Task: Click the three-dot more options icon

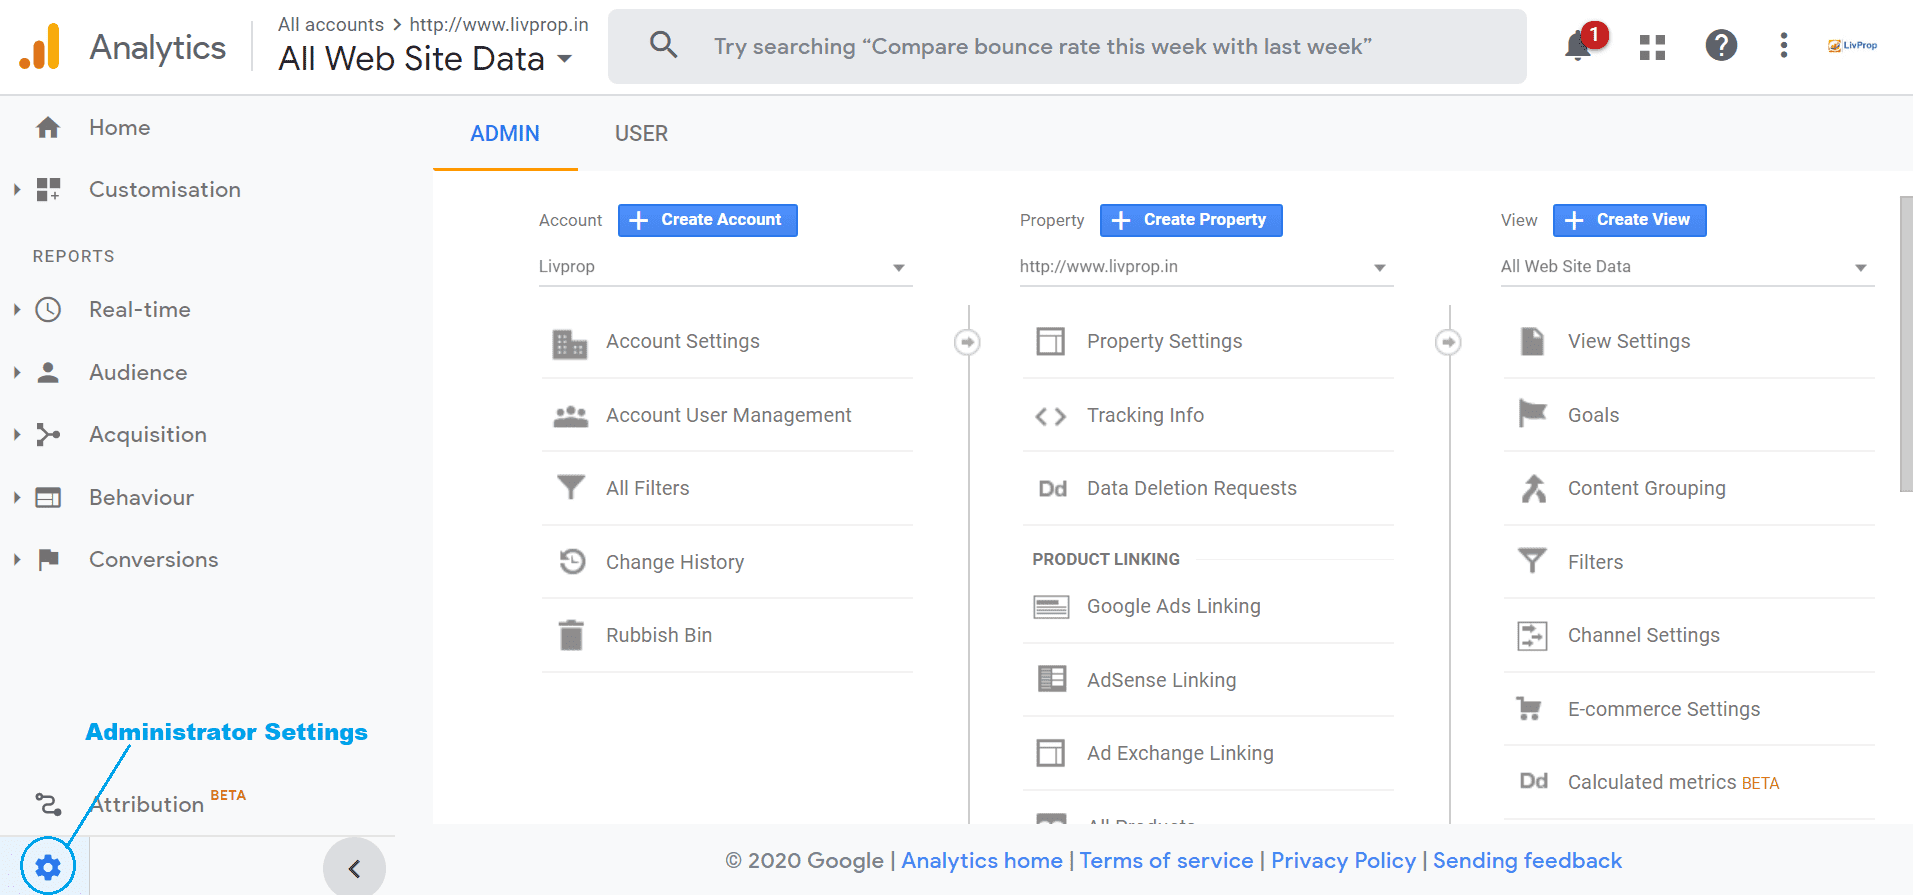Action: pos(1783,46)
